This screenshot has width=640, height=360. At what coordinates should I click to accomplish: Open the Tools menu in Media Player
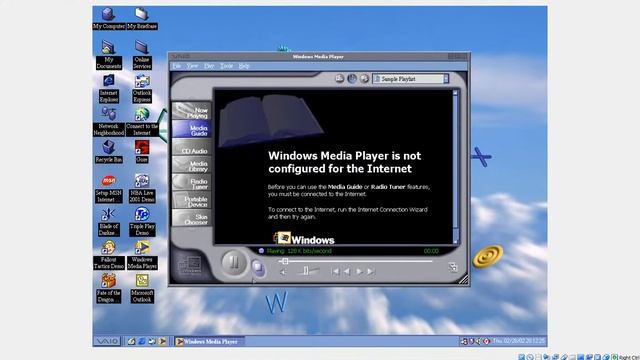227,66
